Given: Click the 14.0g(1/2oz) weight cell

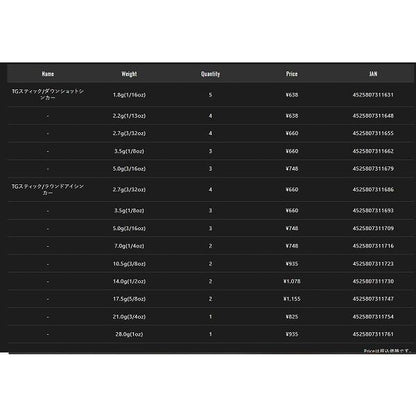Looking at the screenshot, I should coord(129,281).
